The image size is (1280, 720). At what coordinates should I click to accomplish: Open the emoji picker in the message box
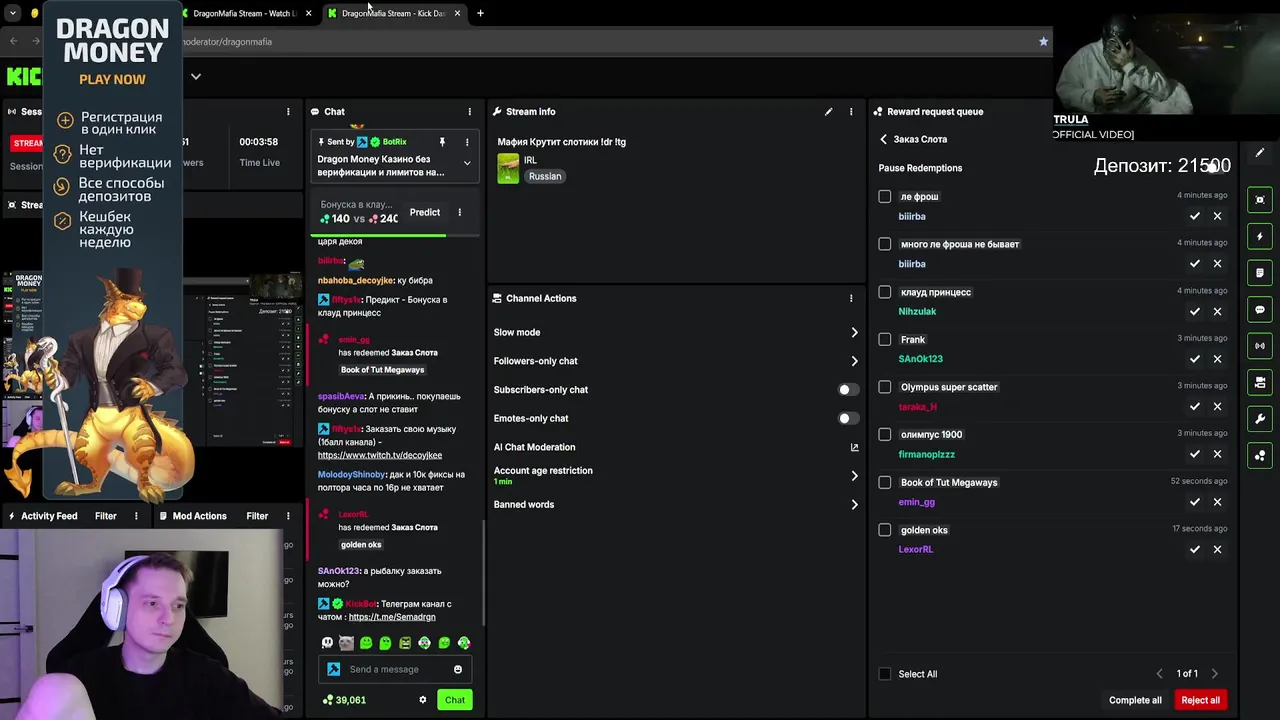458,669
